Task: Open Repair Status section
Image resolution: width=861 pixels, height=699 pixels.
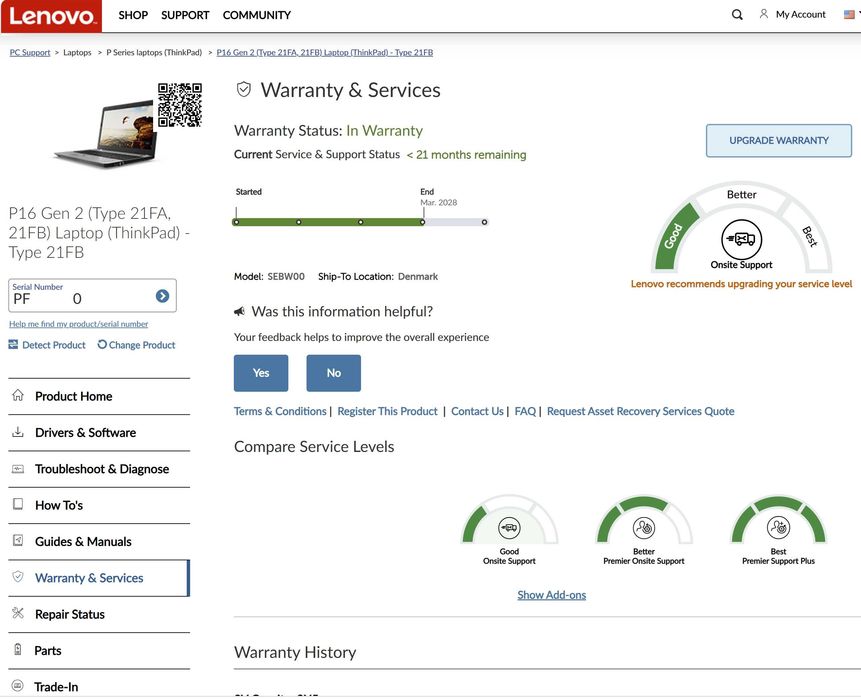Action: (x=99, y=614)
